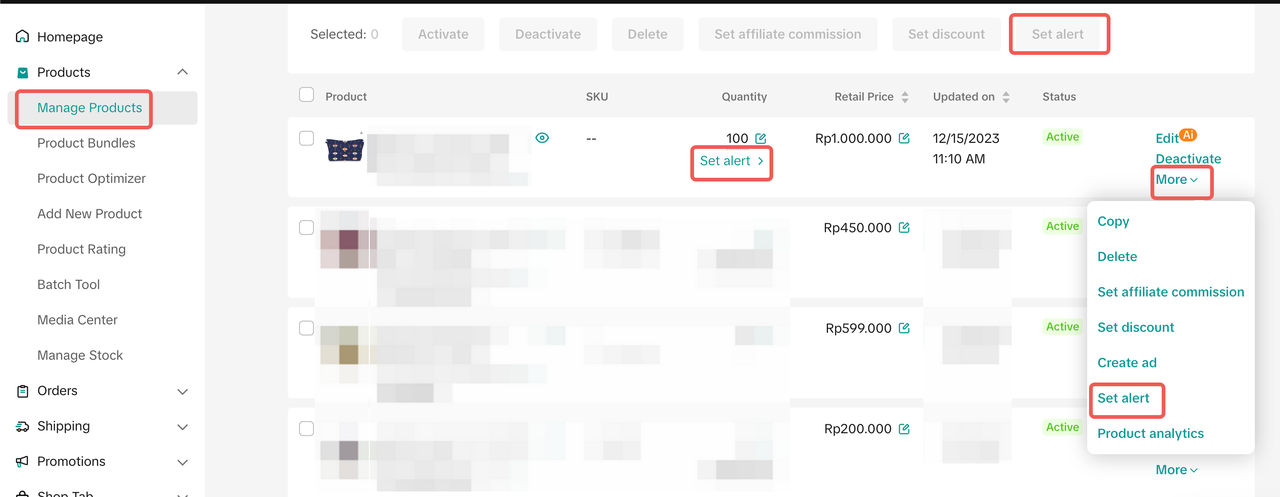
Task: Select the Rp599.000 product checkbox
Action: pos(307,328)
